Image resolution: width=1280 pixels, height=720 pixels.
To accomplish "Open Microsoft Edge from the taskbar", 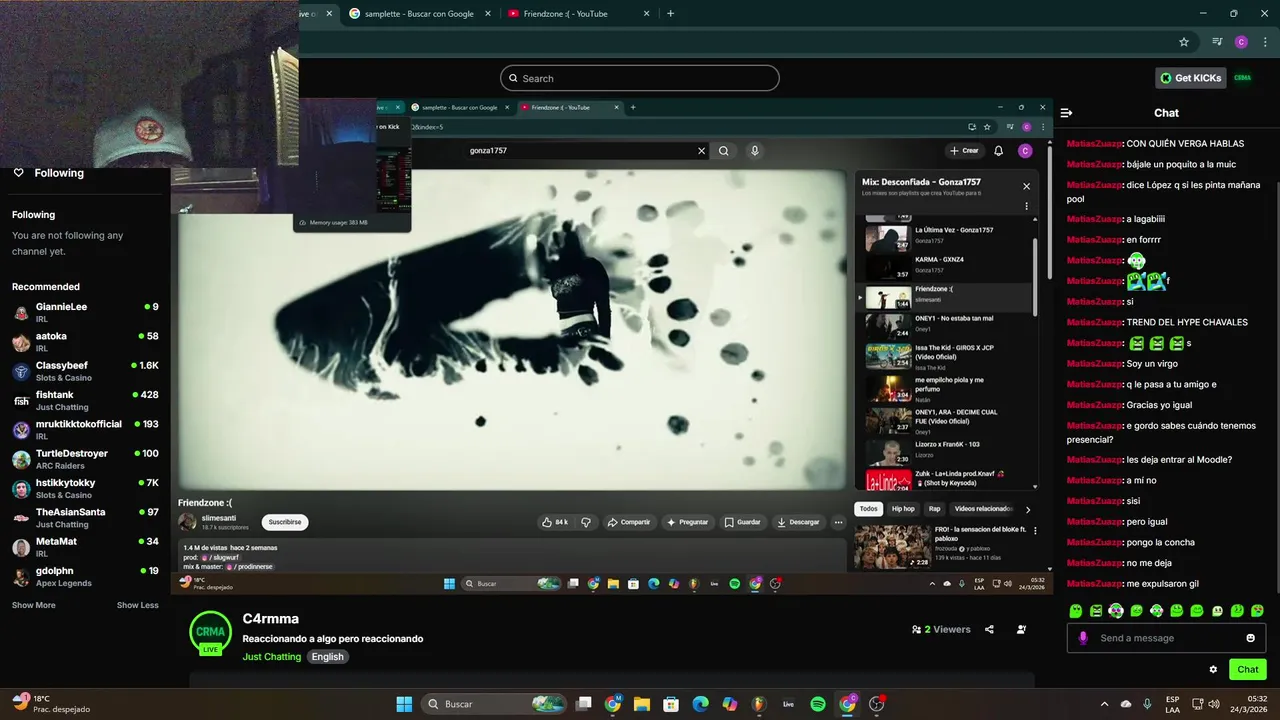I will click(700, 704).
